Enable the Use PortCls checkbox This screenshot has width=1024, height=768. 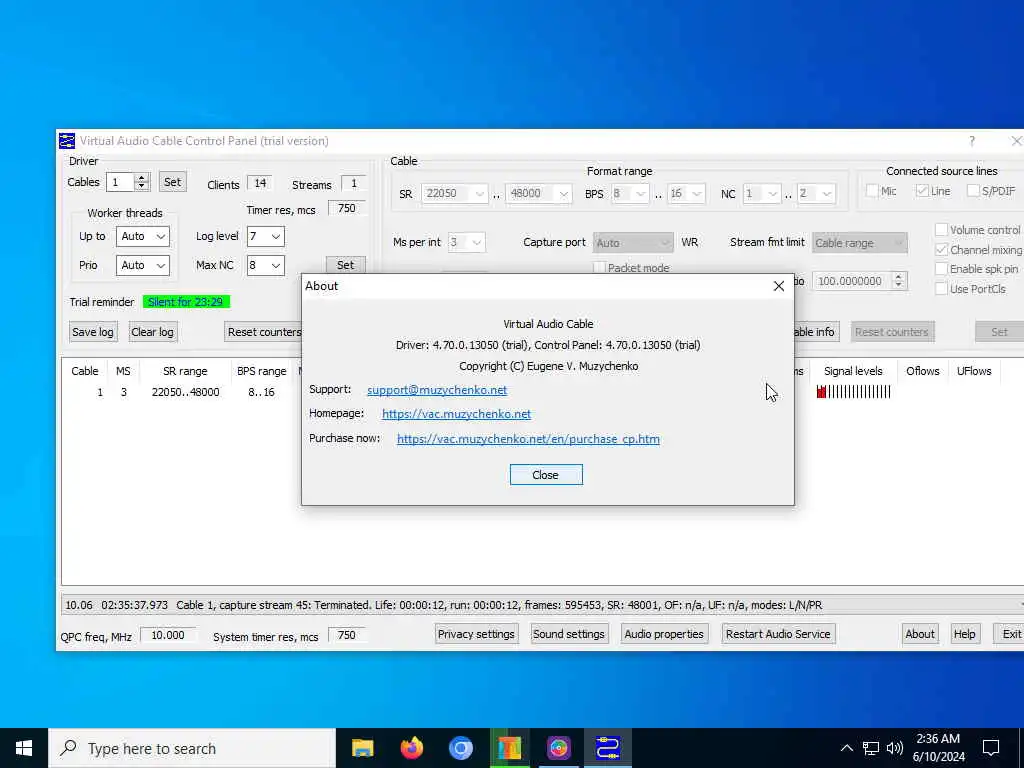point(941,289)
